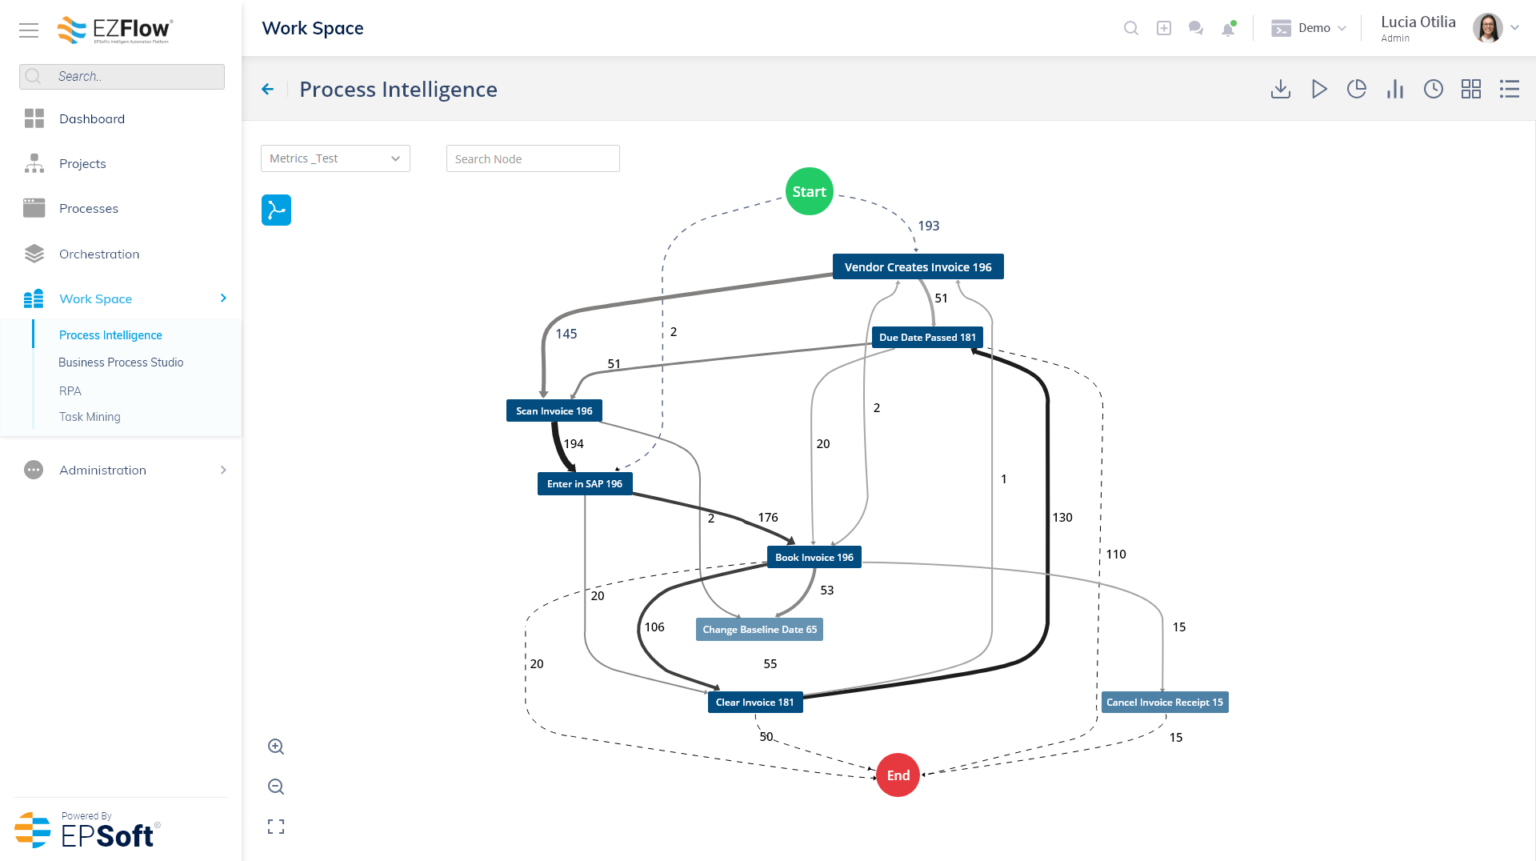The image size is (1536, 861).
Task: Select the Vendor Creates Invoice 196 node
Action: tap(917, 266)
